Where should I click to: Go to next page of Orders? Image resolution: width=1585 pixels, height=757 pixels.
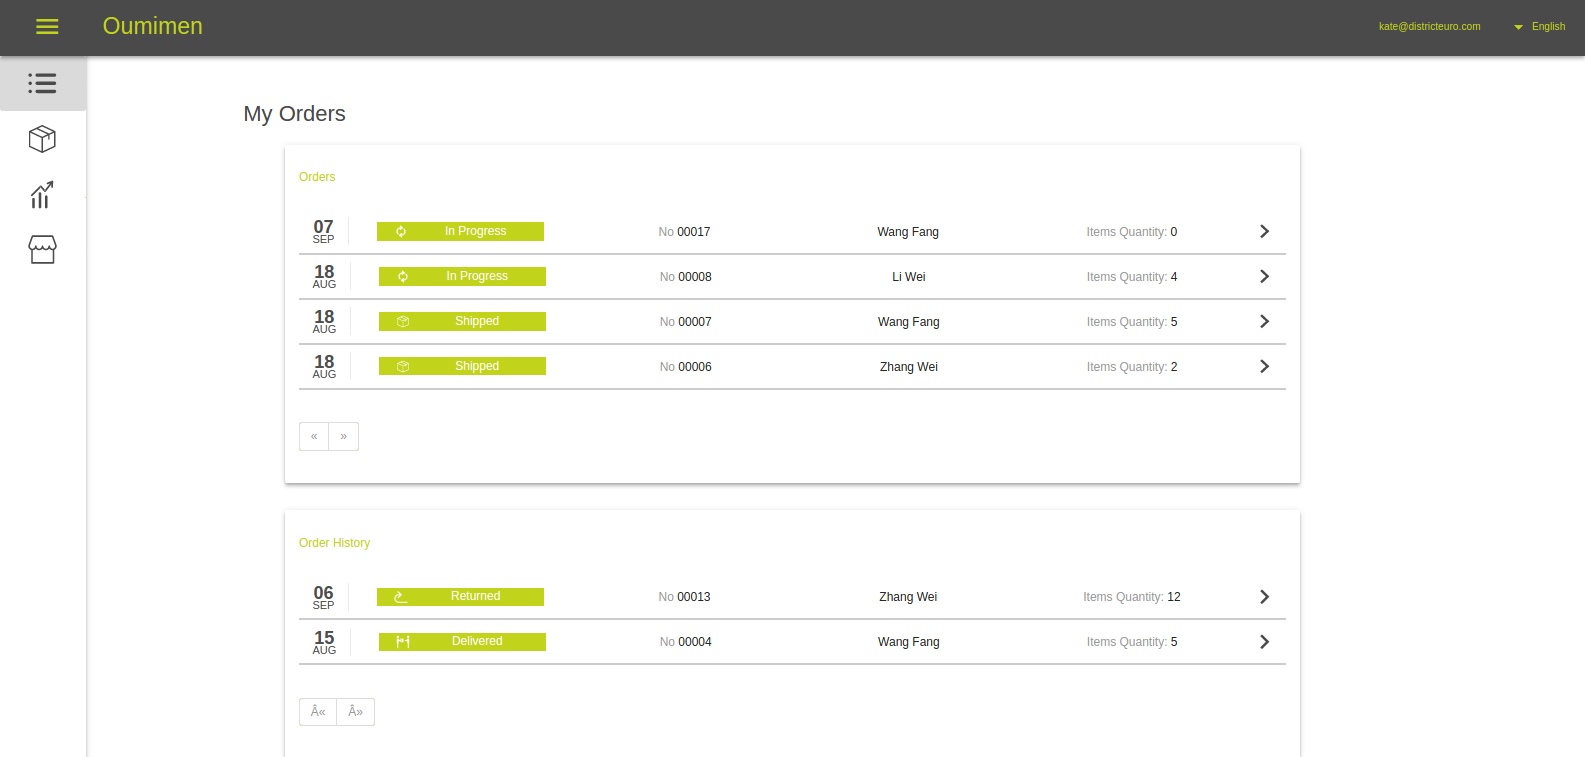tap(344, 437)
